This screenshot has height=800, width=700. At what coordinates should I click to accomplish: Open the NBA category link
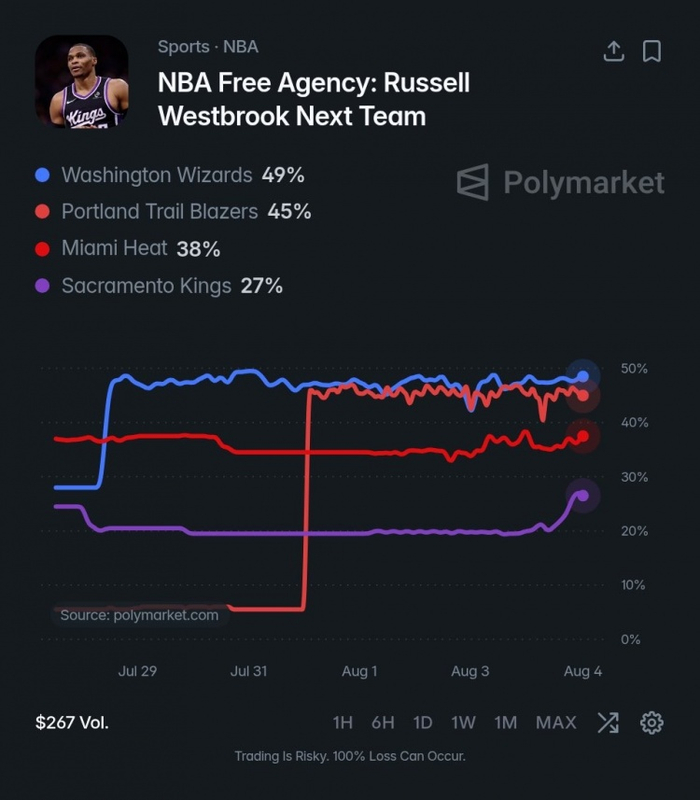pos(241,47)
